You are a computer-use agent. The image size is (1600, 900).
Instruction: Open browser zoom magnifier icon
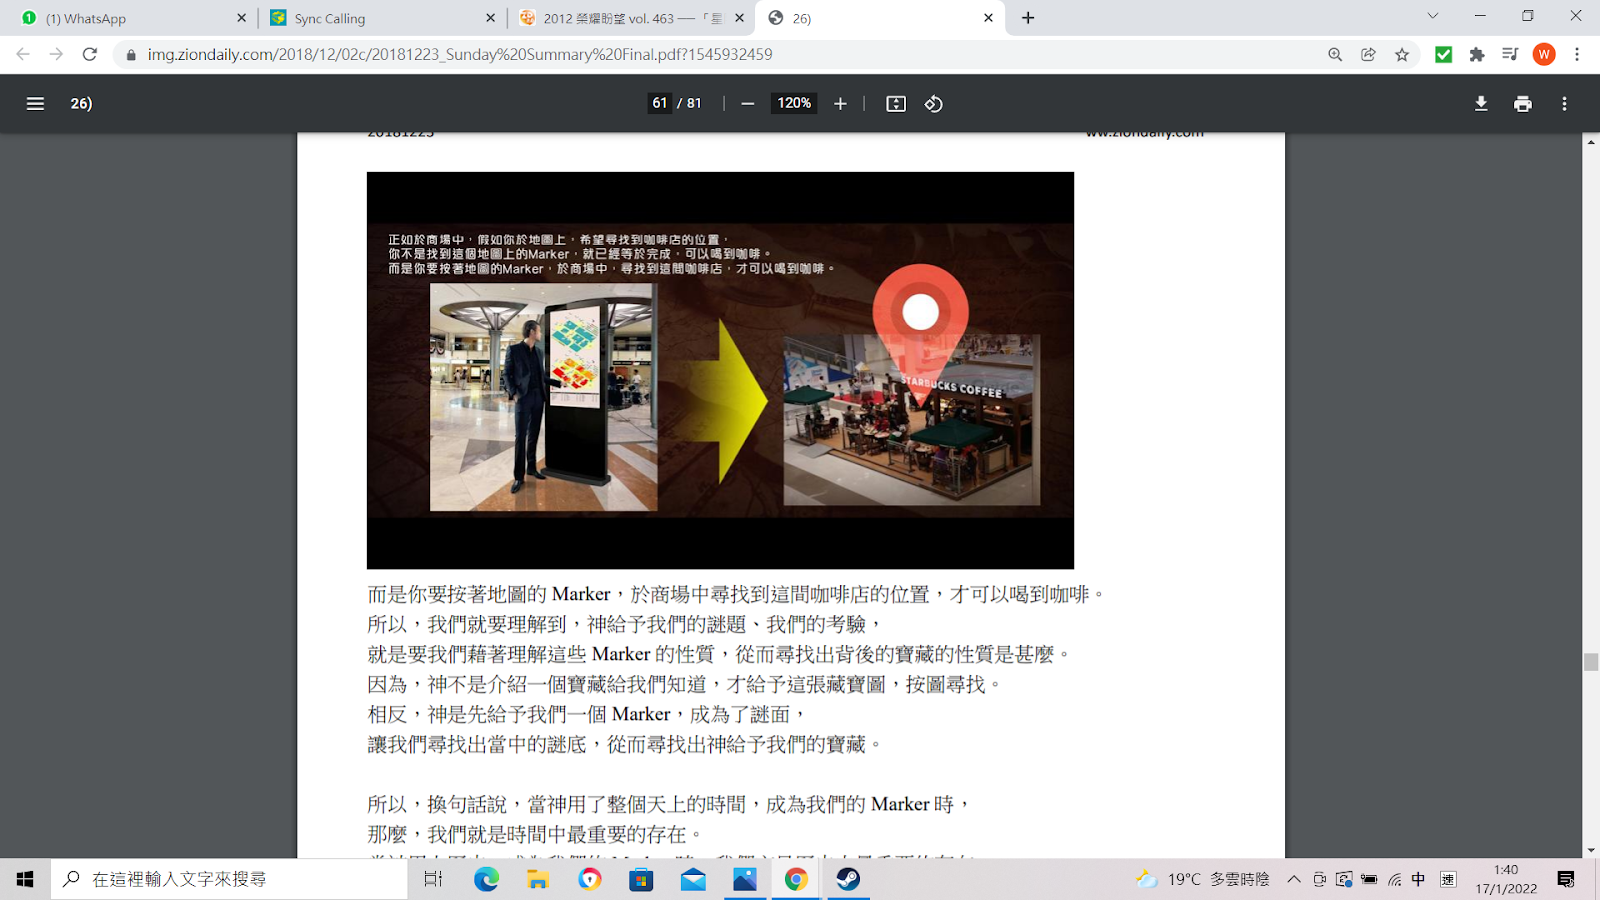(x=1335, y=54)
